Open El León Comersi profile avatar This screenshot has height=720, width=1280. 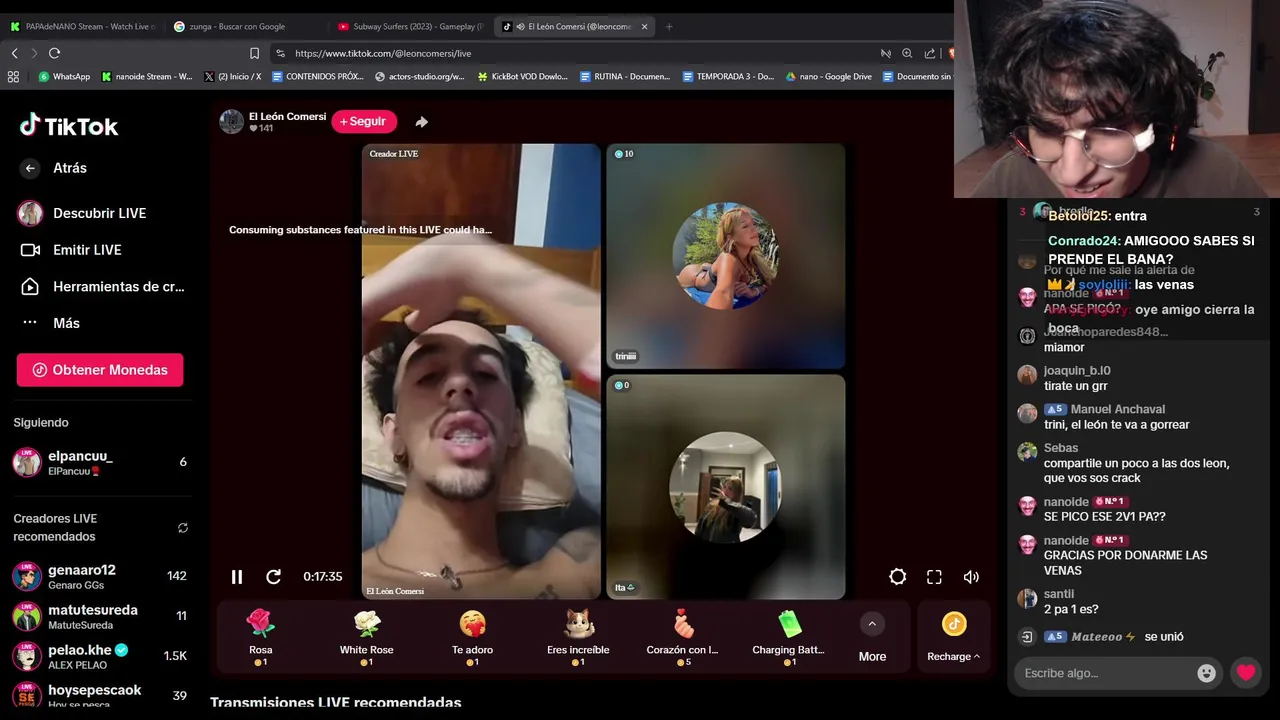point(232,122)
